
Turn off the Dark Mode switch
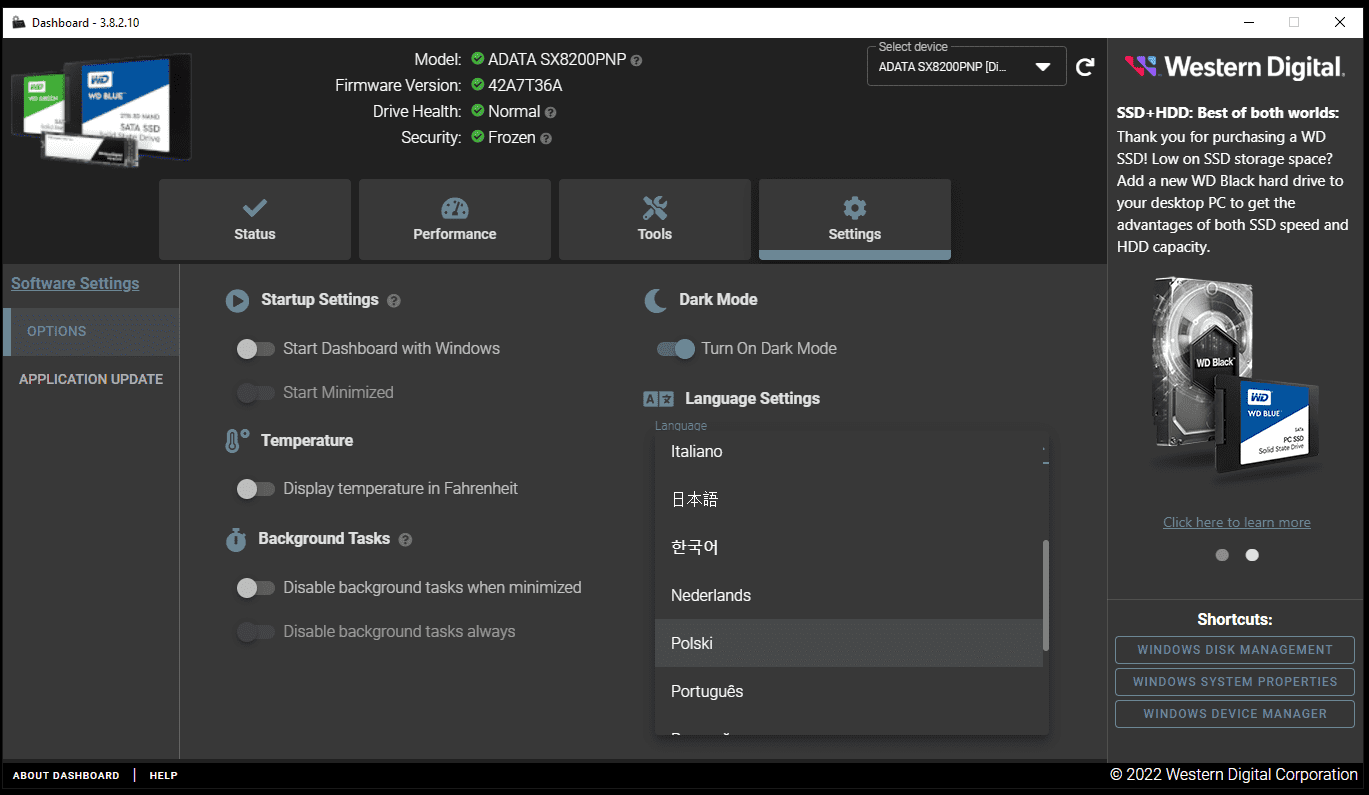(x=675, y=349)
